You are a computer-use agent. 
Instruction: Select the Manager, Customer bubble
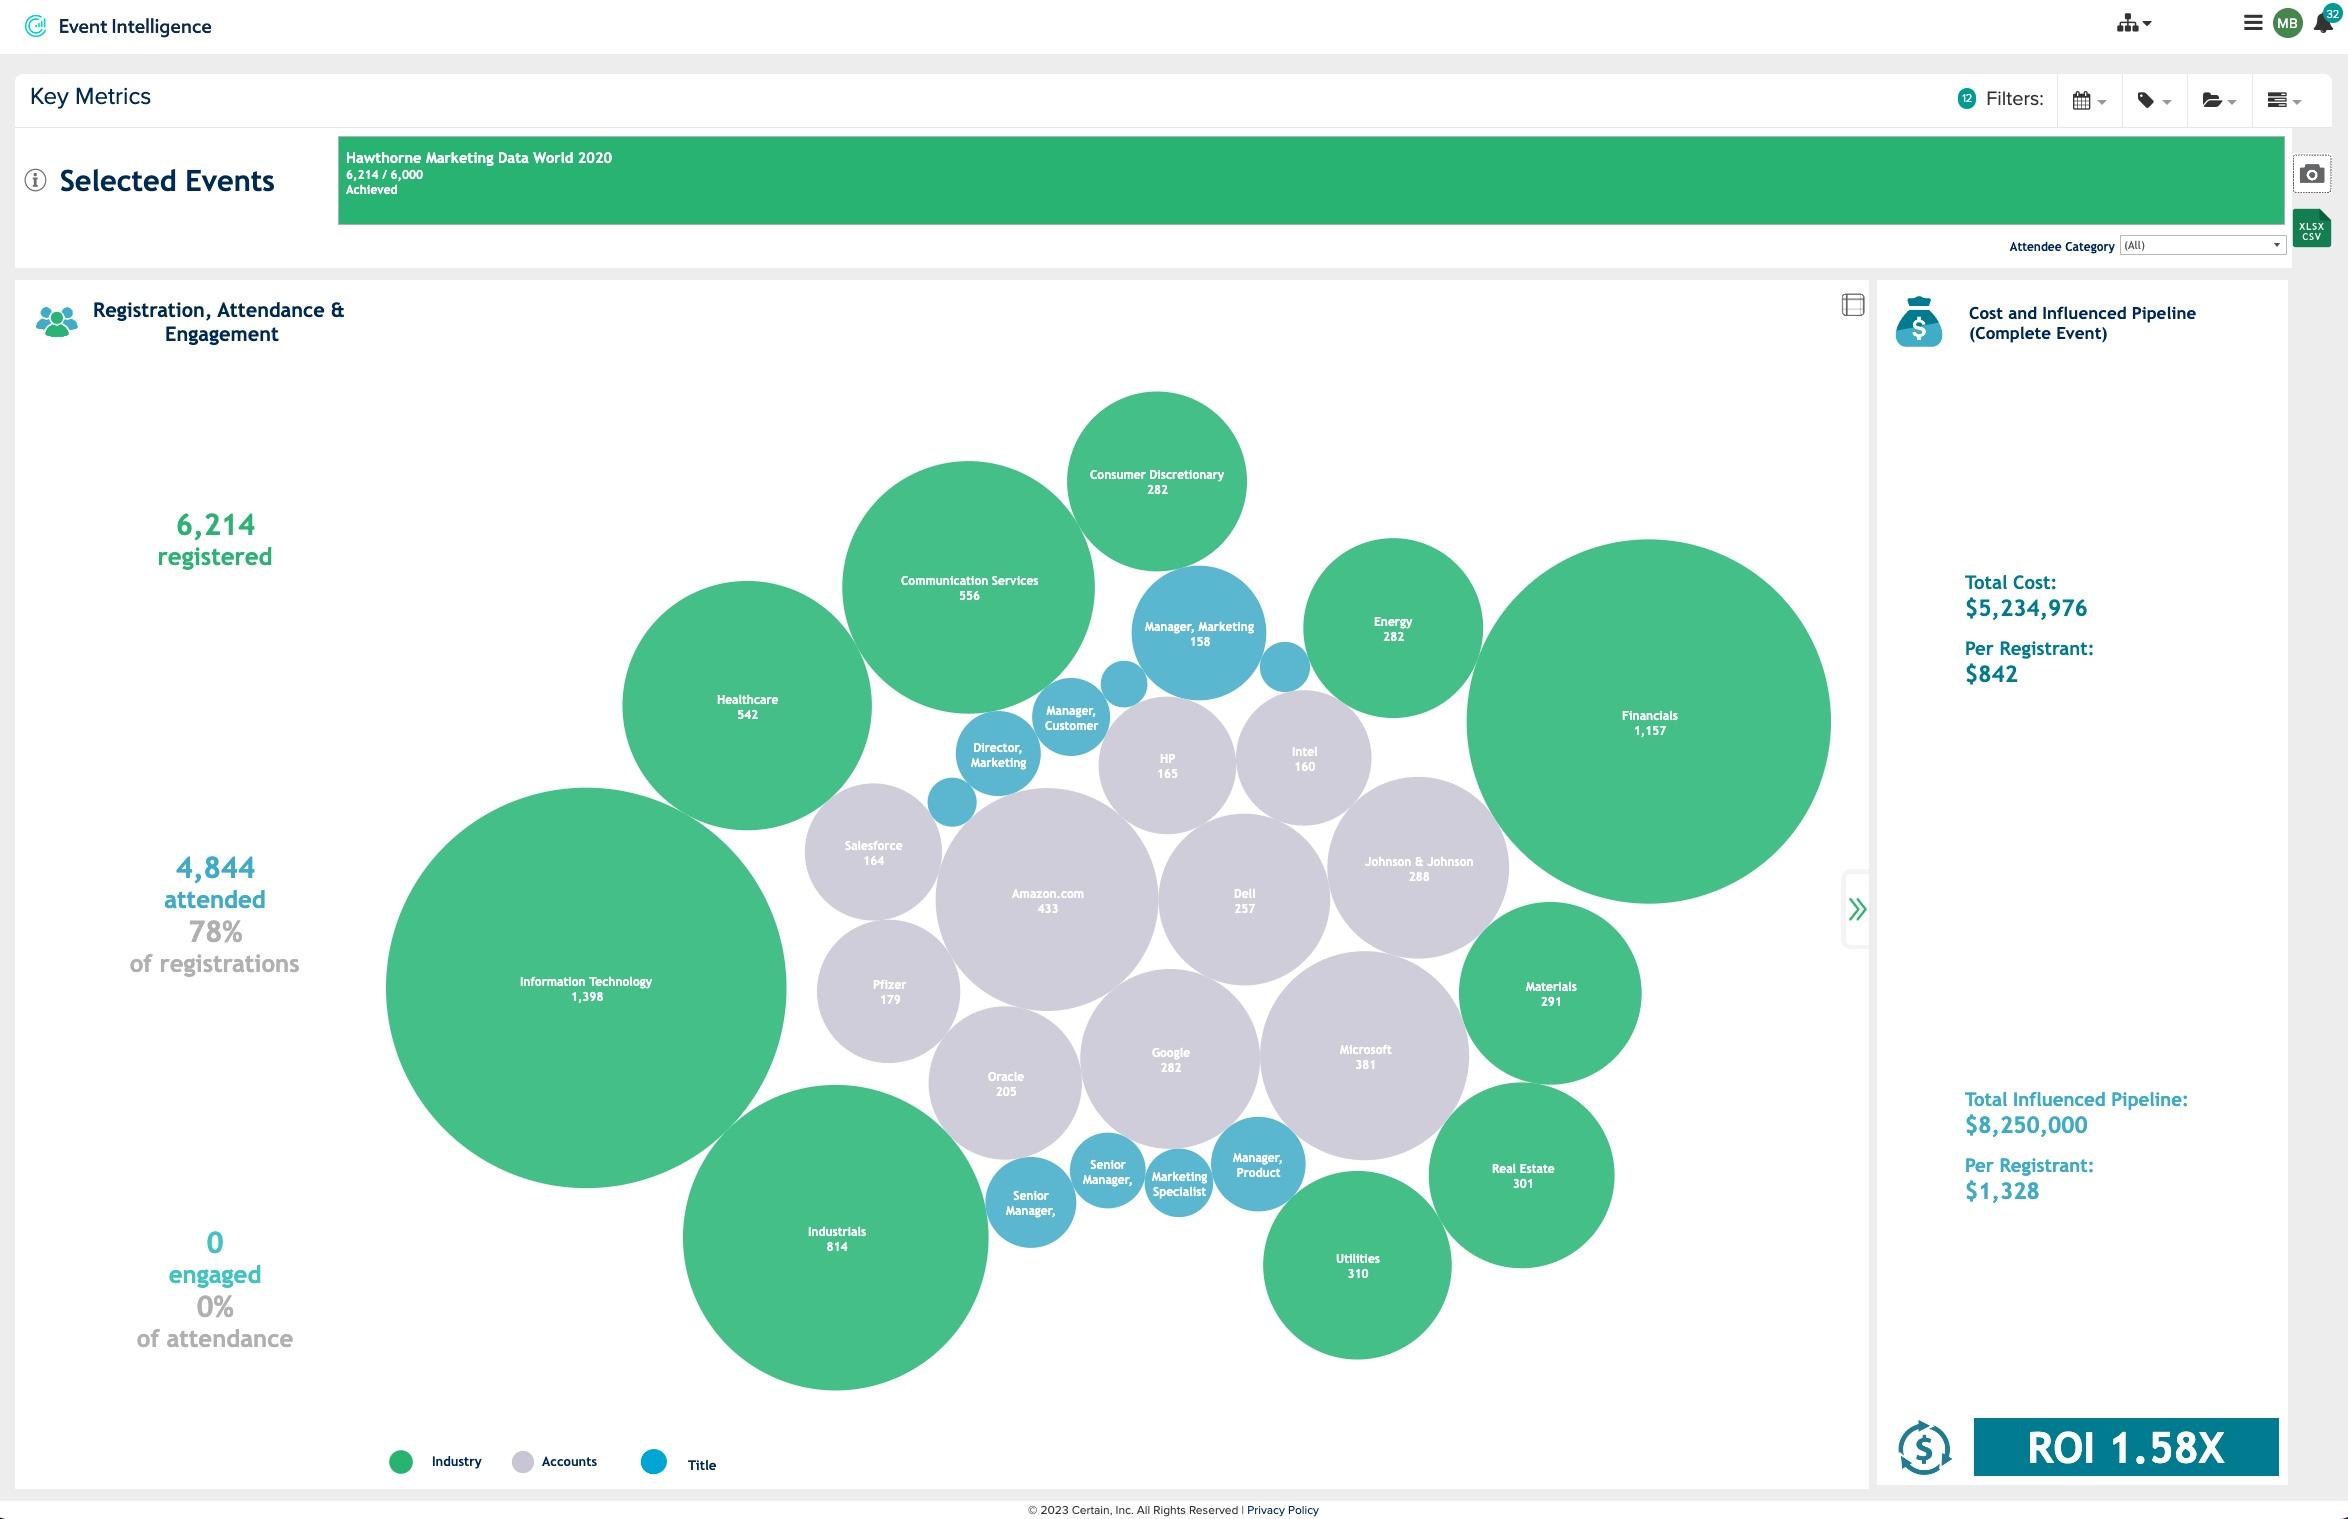[1071, 717]
